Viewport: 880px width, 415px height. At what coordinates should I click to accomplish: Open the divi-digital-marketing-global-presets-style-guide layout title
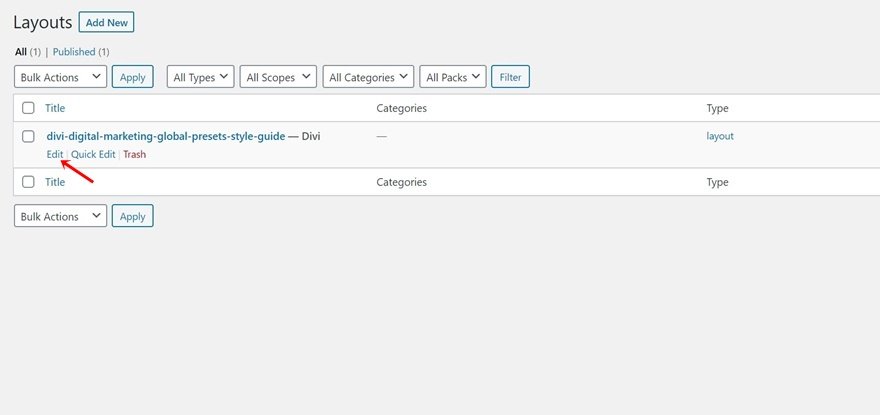[x=166, y=136]
